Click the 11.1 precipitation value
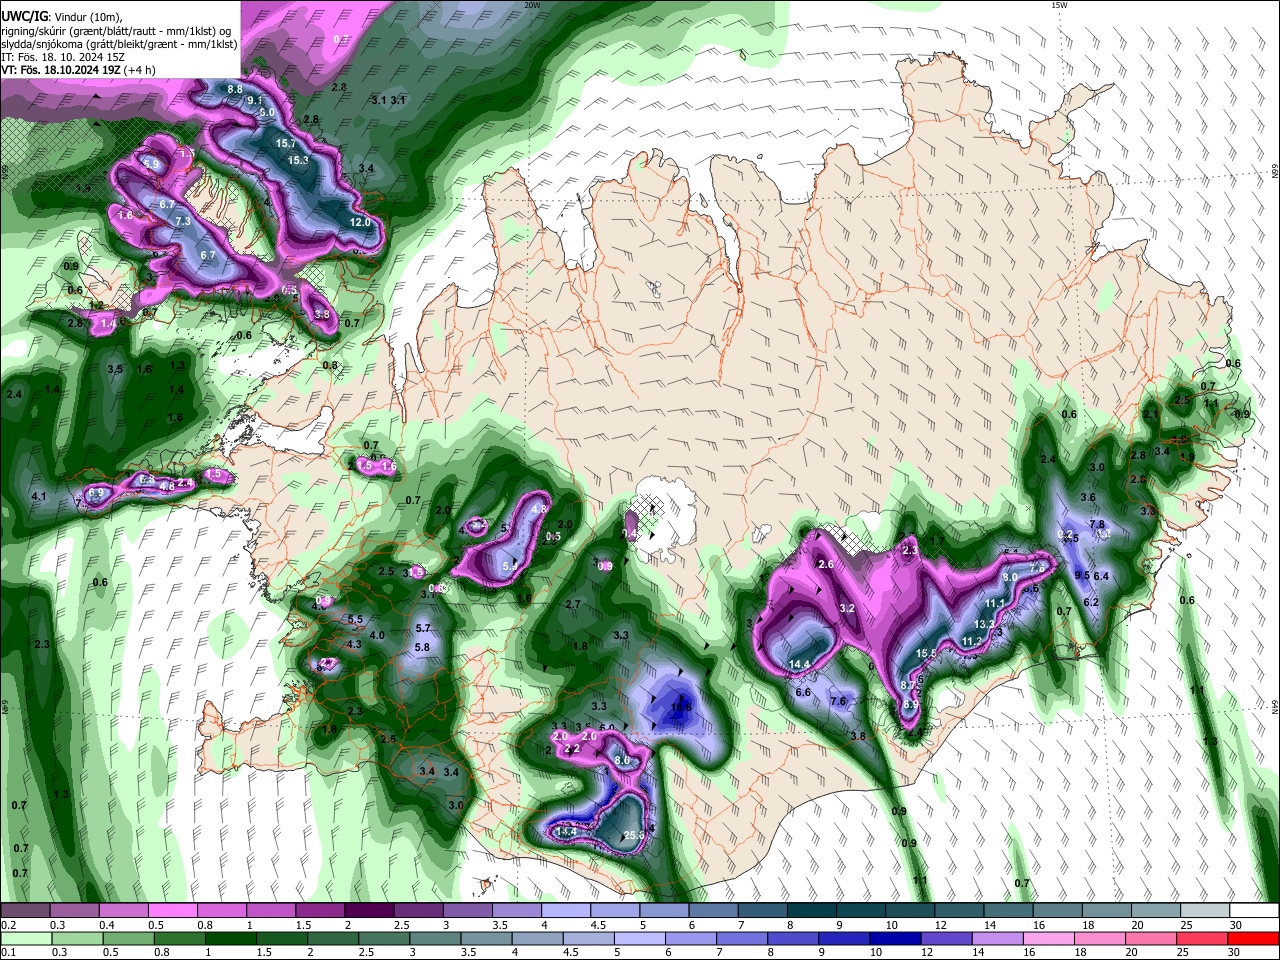The image size is (1280, 960). coord(995,603)
